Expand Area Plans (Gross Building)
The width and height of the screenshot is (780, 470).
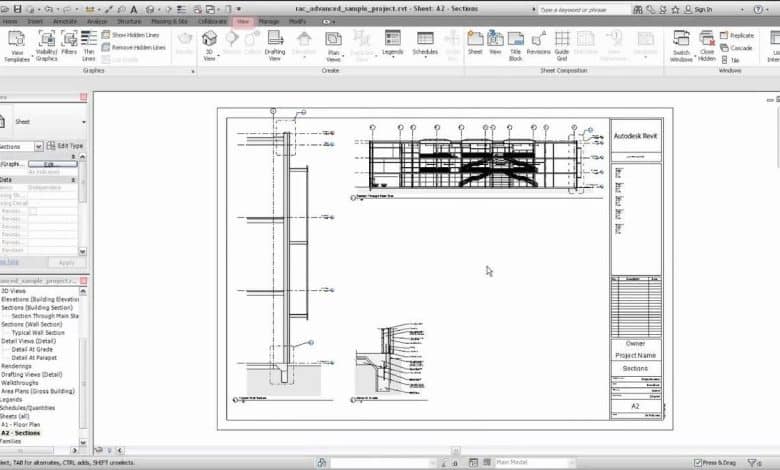pyautogui.click(x=38, y=391)
